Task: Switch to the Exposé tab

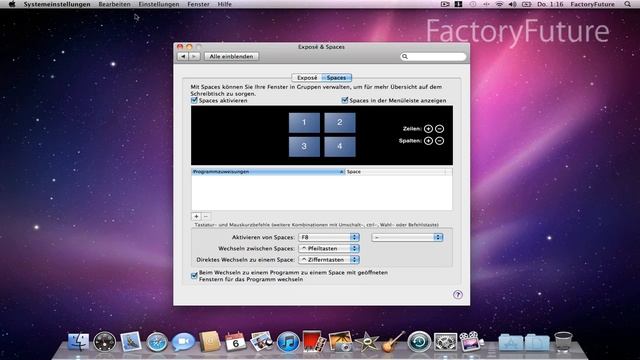Action: click(x=307, y=78)
